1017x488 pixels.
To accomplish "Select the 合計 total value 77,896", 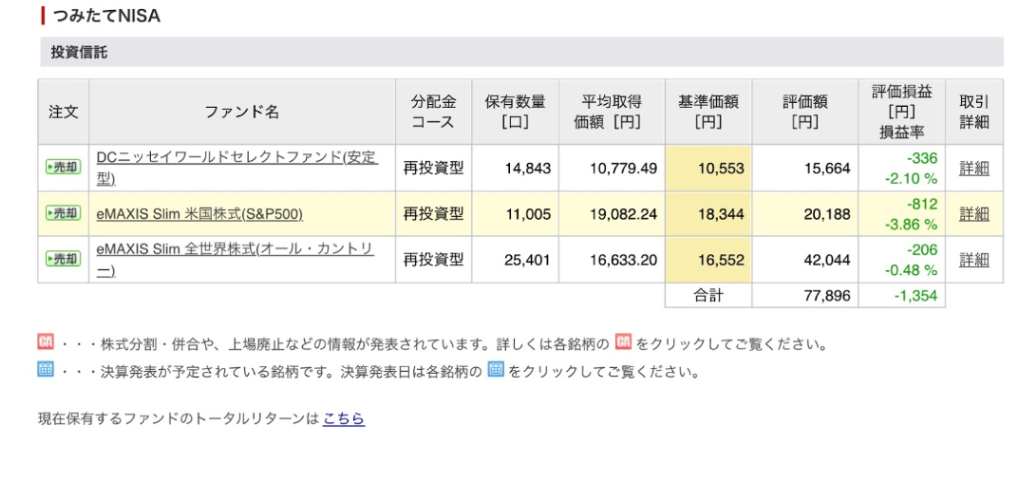I will tap(827, 296).
